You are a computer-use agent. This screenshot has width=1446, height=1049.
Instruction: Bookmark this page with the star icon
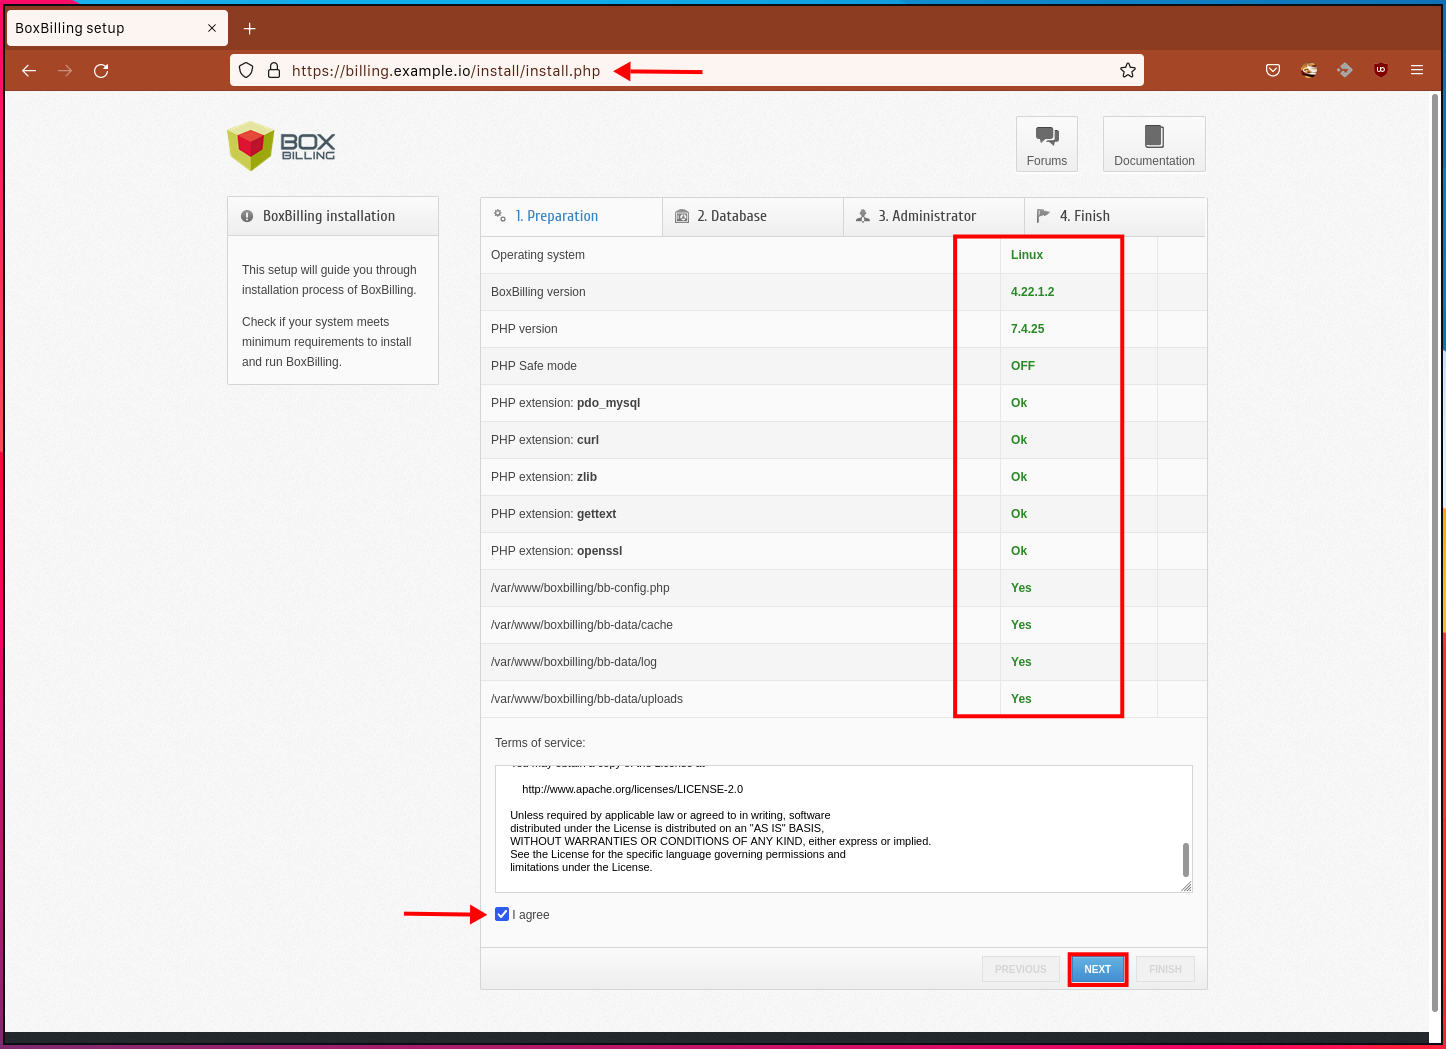1128,70
